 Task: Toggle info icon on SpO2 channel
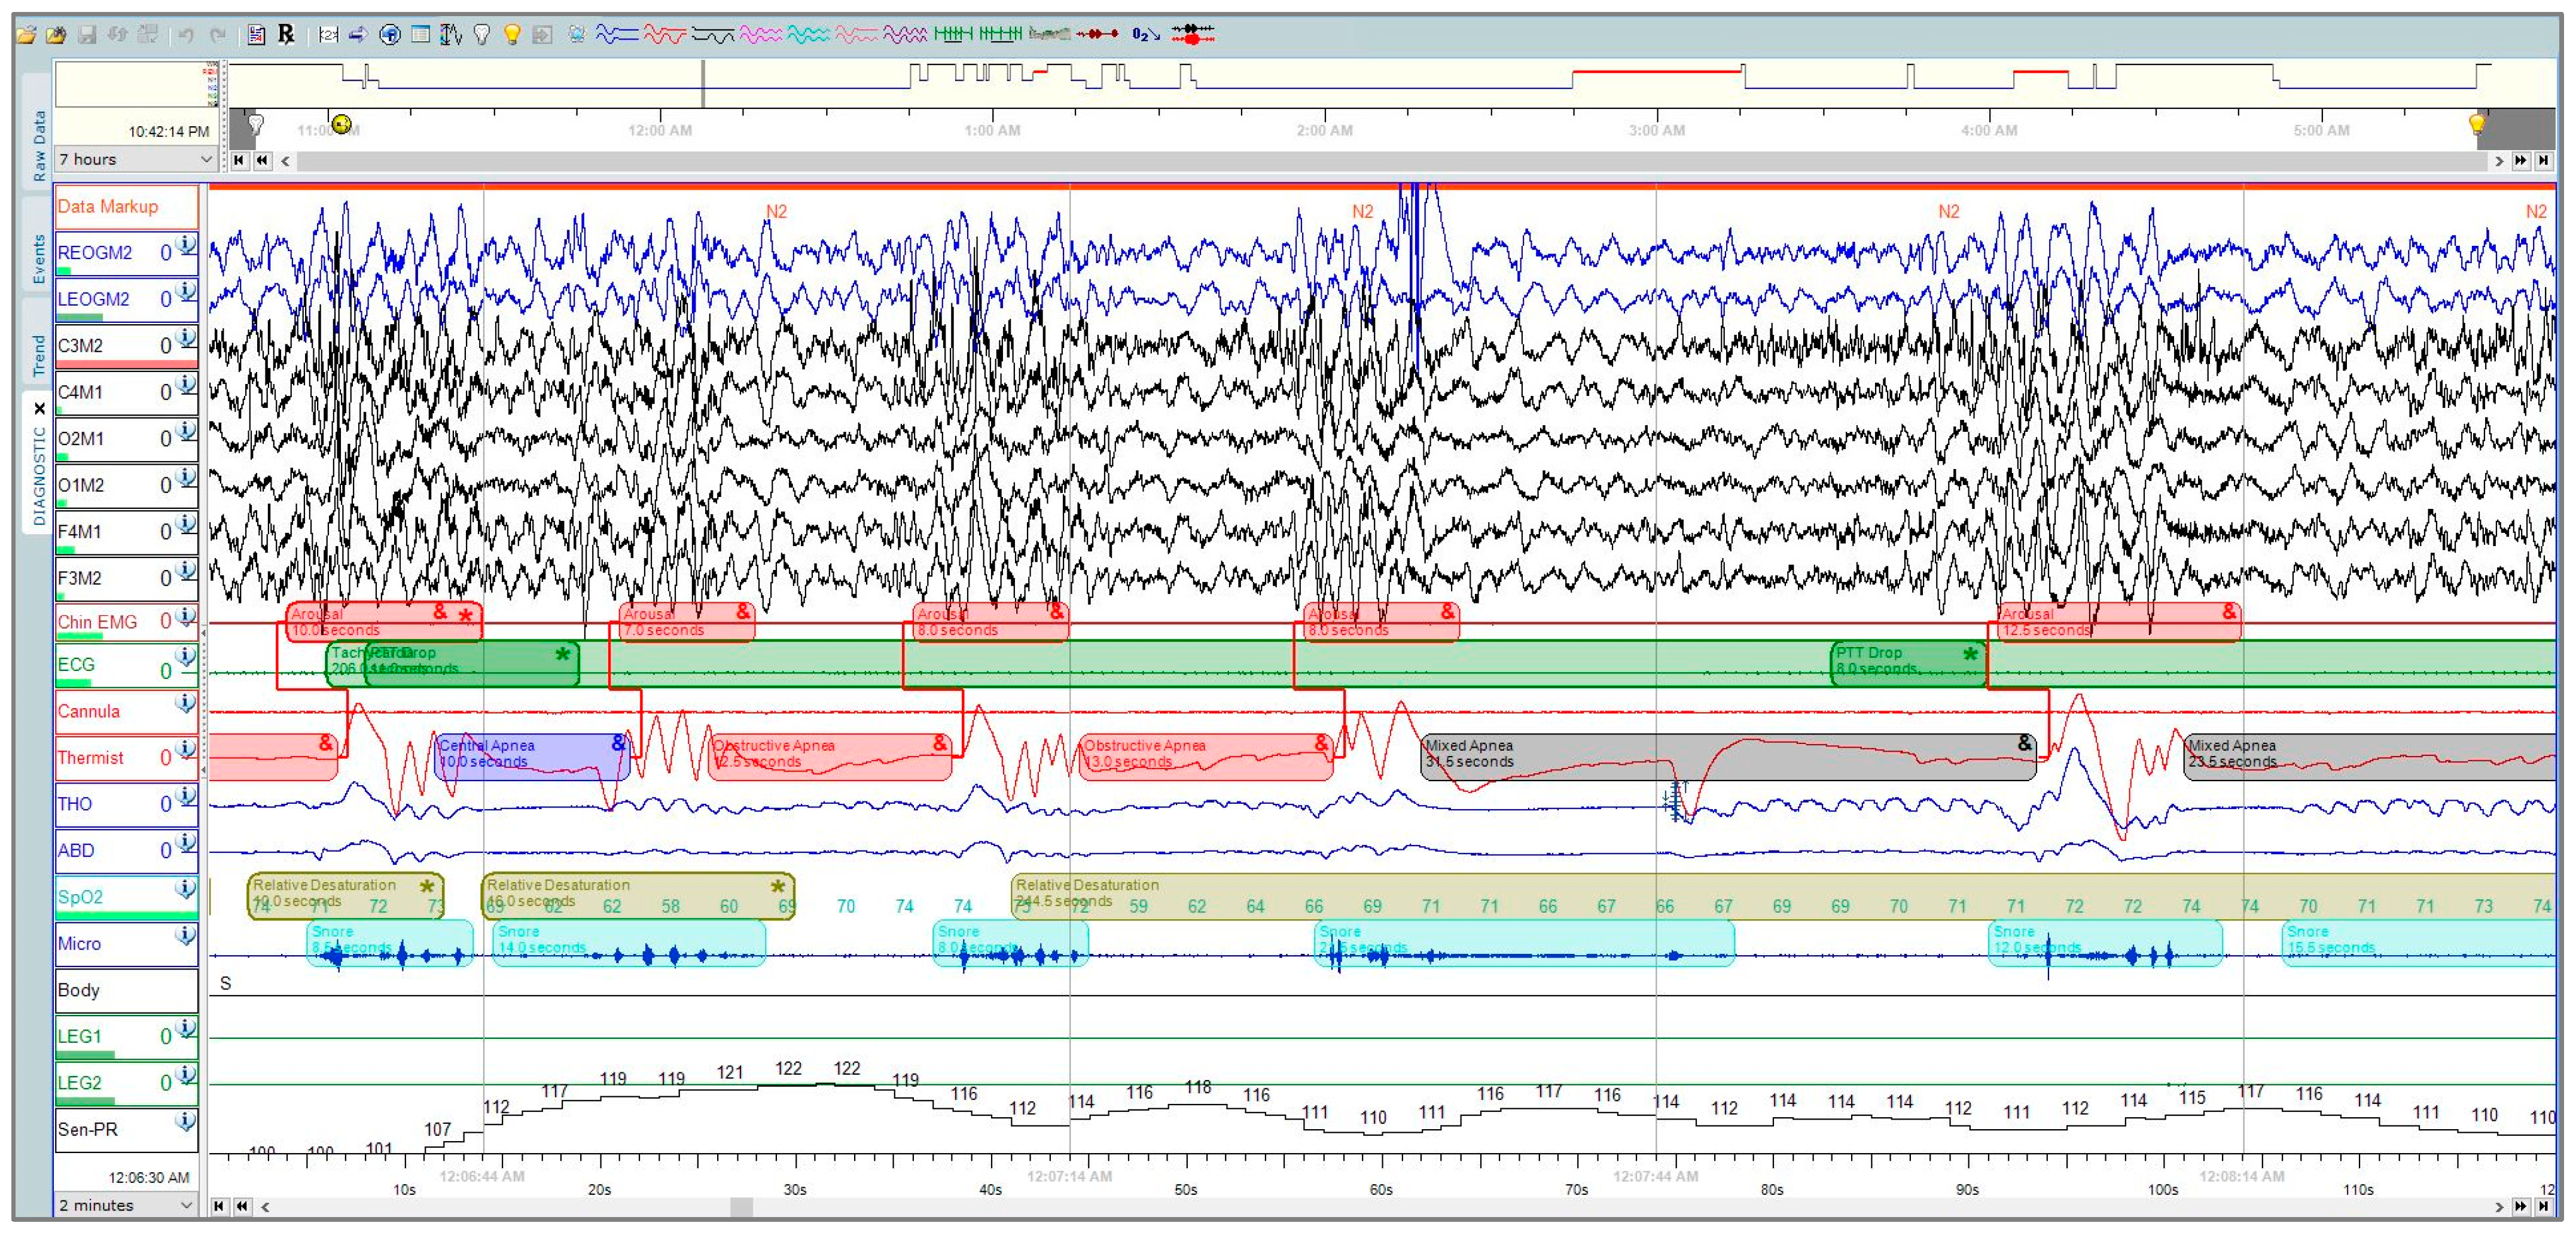point(186,888)
